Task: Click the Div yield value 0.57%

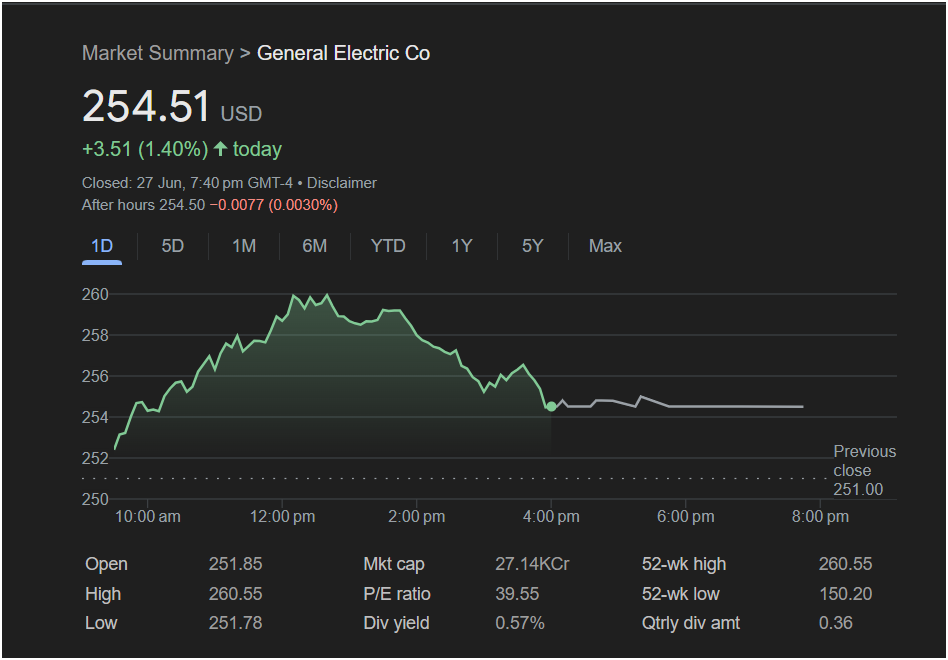Action: [x=520, y=623]
